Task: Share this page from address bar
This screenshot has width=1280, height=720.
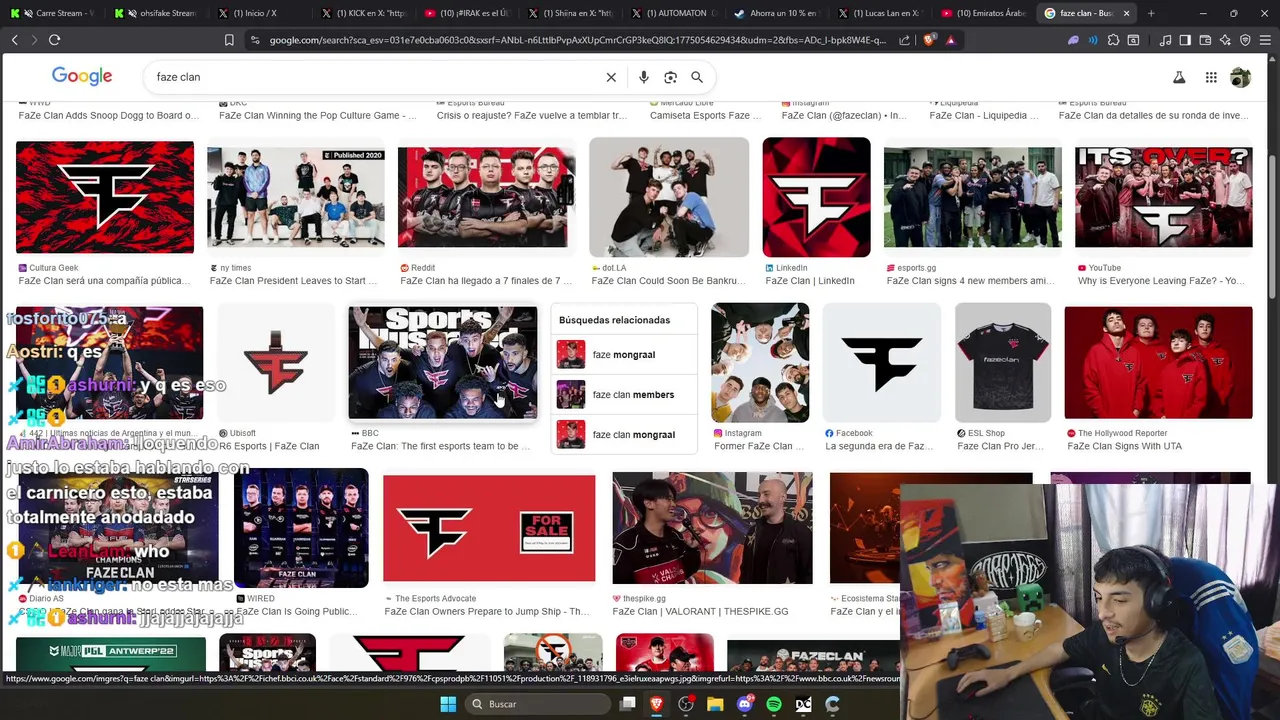Action: [905, 40]
